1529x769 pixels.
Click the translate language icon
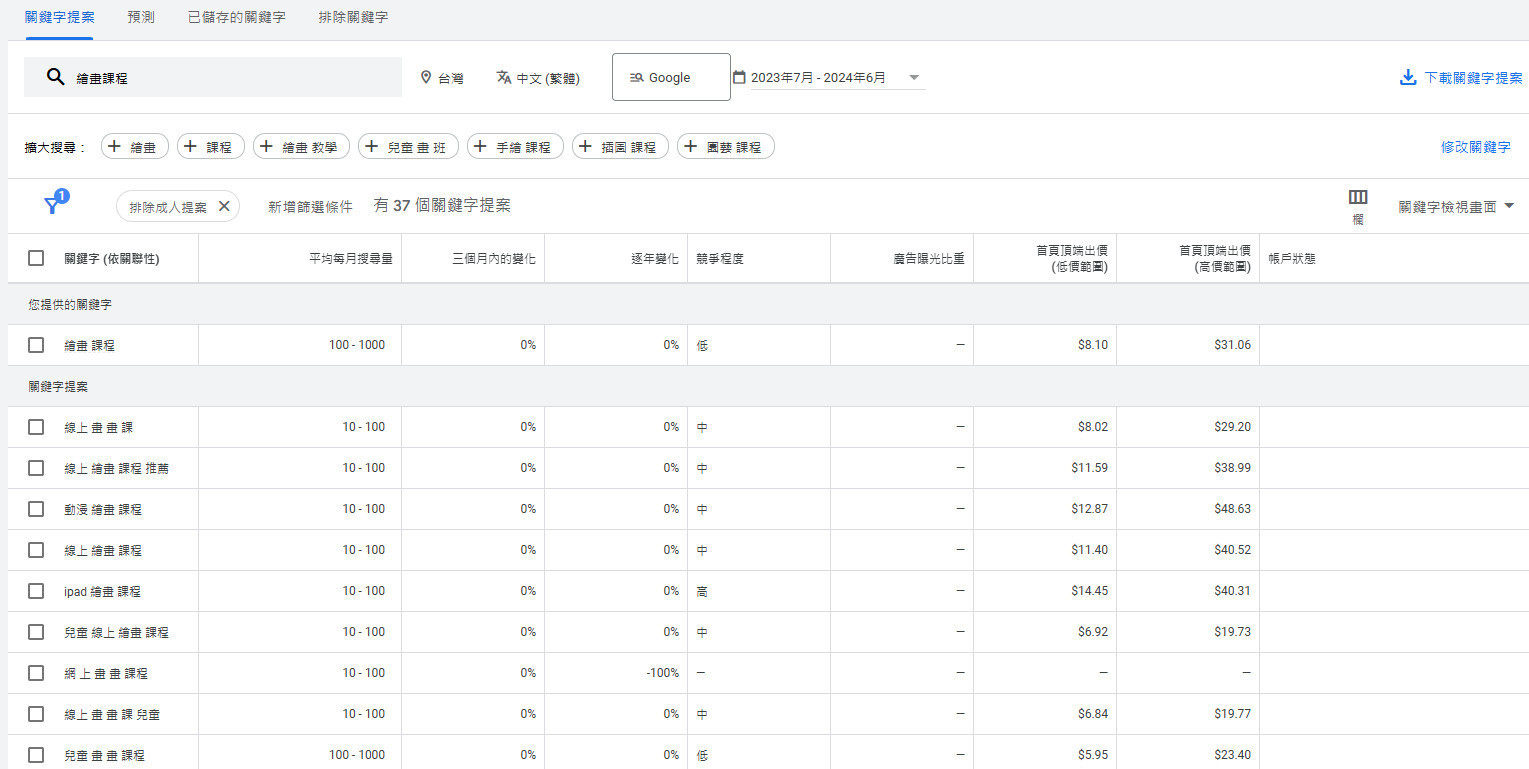coord(504,77)
